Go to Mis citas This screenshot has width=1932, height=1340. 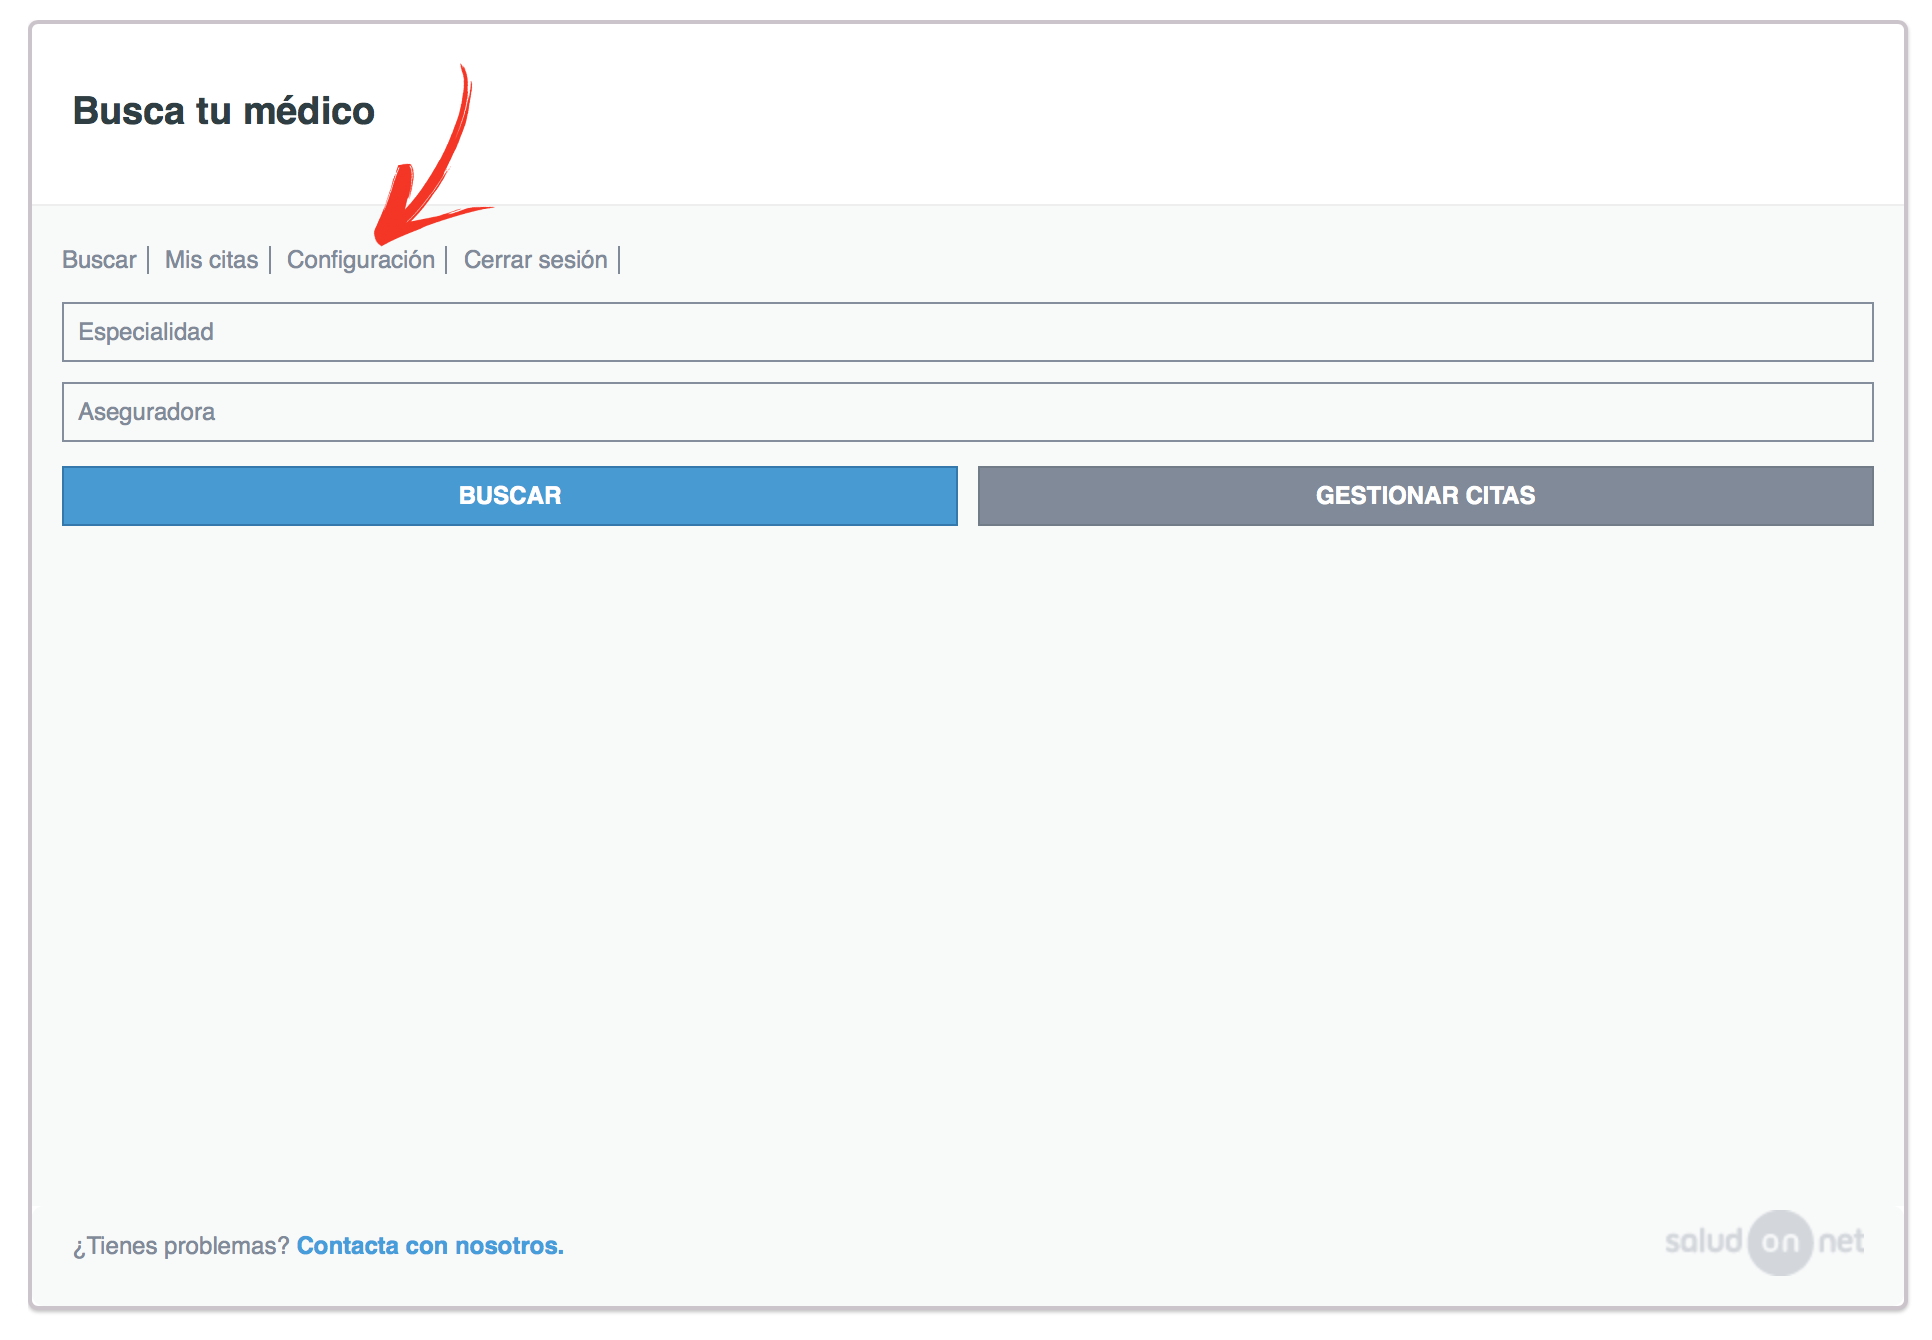point(211,260)
